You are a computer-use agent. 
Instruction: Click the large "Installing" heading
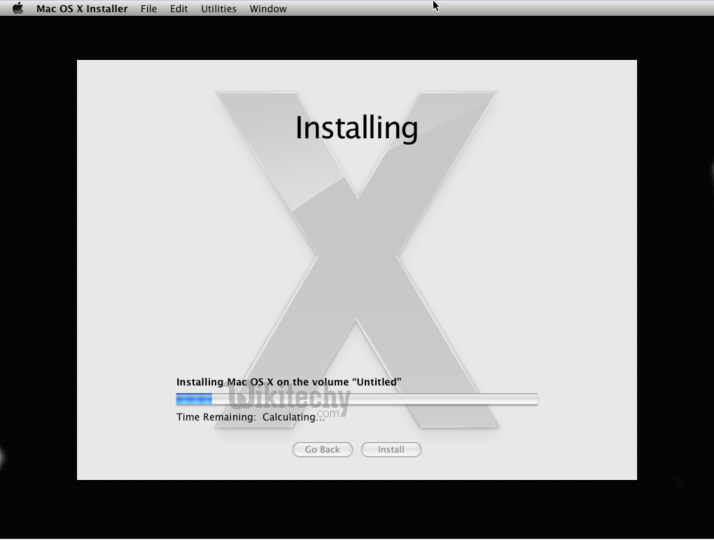click(356, 128)
